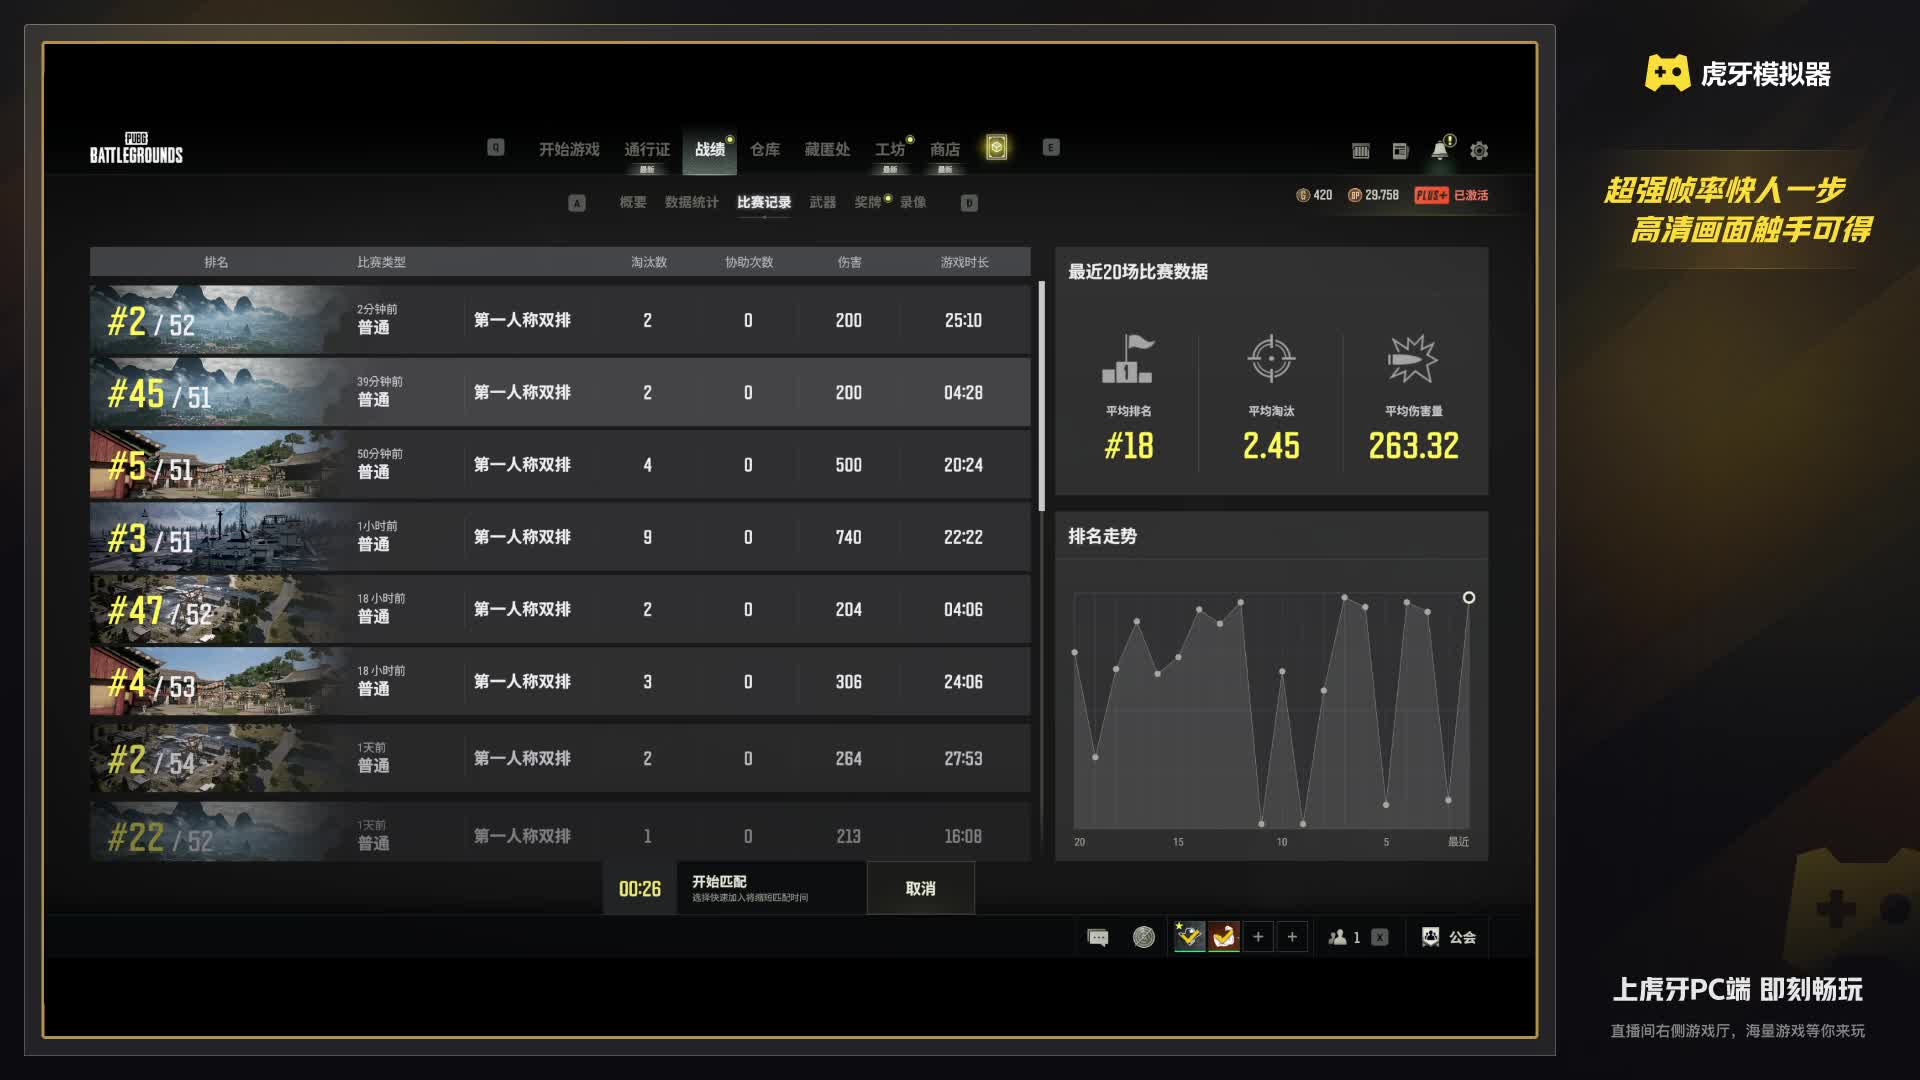Open the settings gear icon
The image size is (1920, 1080).
[1479, 151]
